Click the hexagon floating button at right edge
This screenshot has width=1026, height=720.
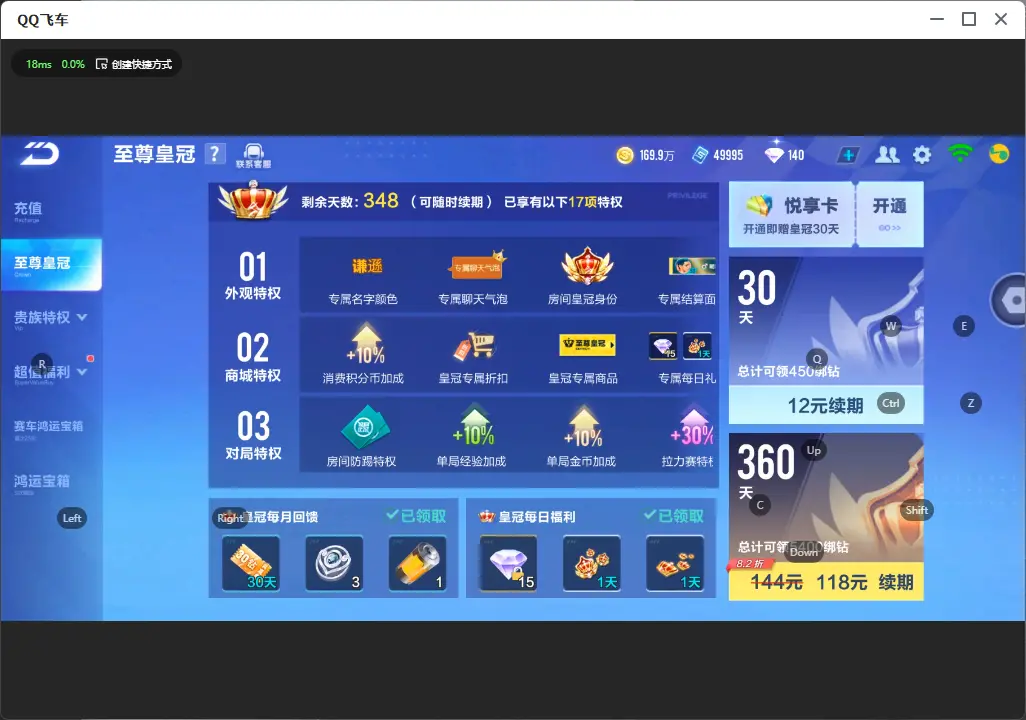tap(1009, 300)
